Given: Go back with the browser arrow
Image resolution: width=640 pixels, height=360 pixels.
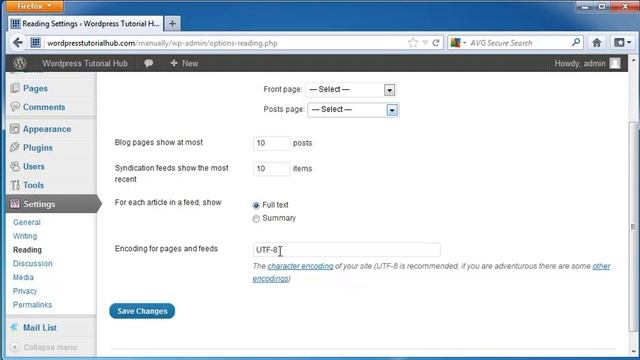Looking at the screenshot, I should click(x=18, y=42).
